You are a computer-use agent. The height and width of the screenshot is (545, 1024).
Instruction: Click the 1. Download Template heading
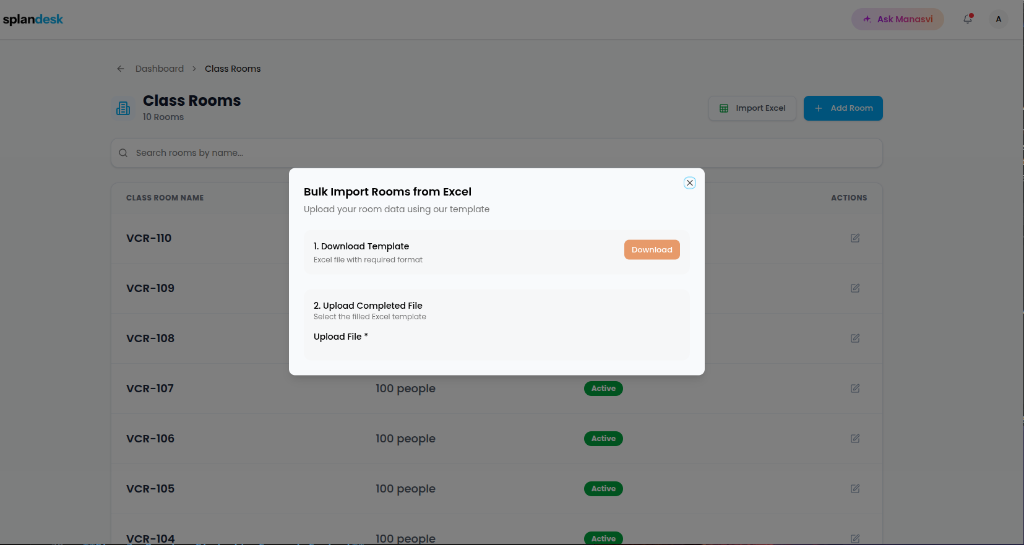(361, 246)
